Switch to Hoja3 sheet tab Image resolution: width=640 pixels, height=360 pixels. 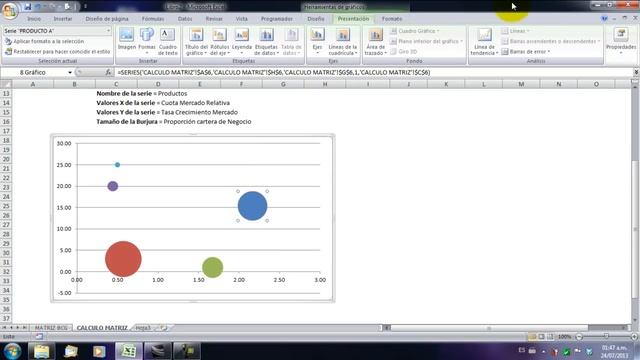143,328
